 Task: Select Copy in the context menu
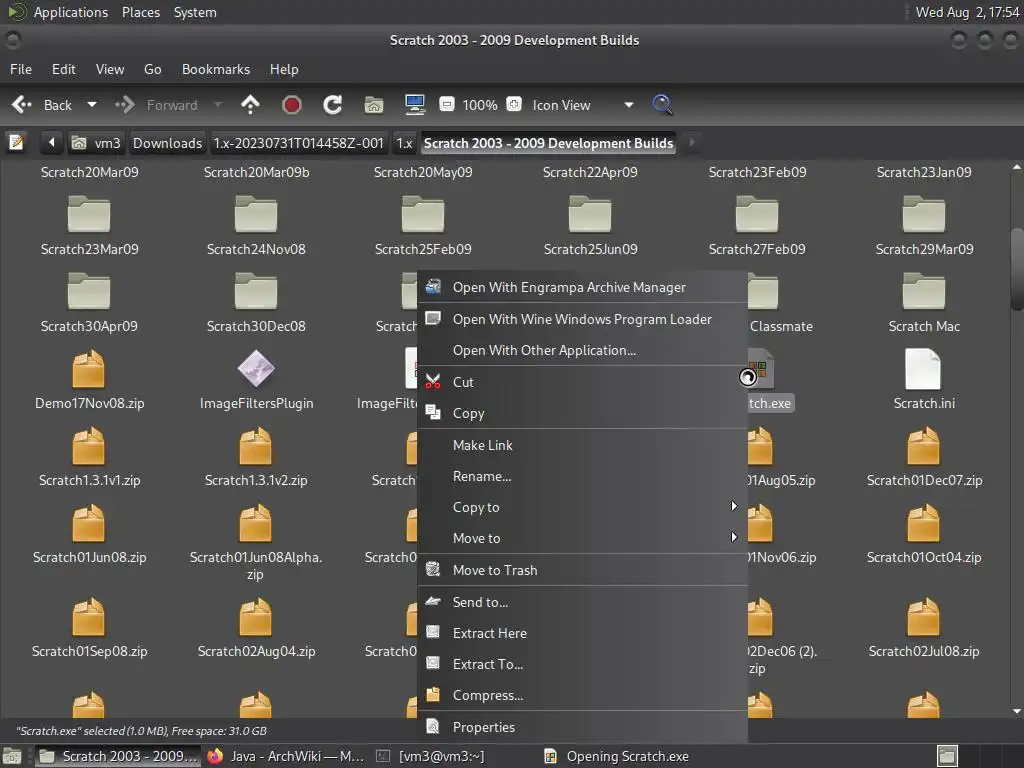click(x=583, y=413)
